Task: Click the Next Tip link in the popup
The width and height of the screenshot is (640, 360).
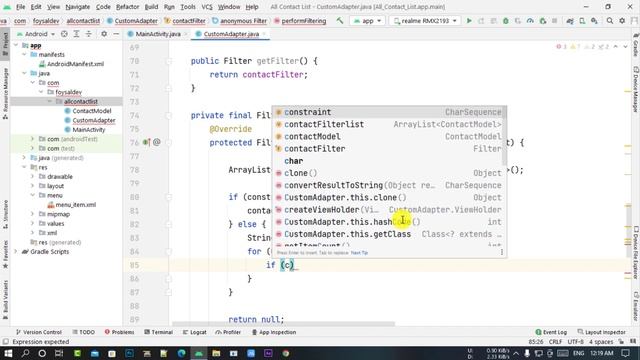Action: [x=359, y=253]
